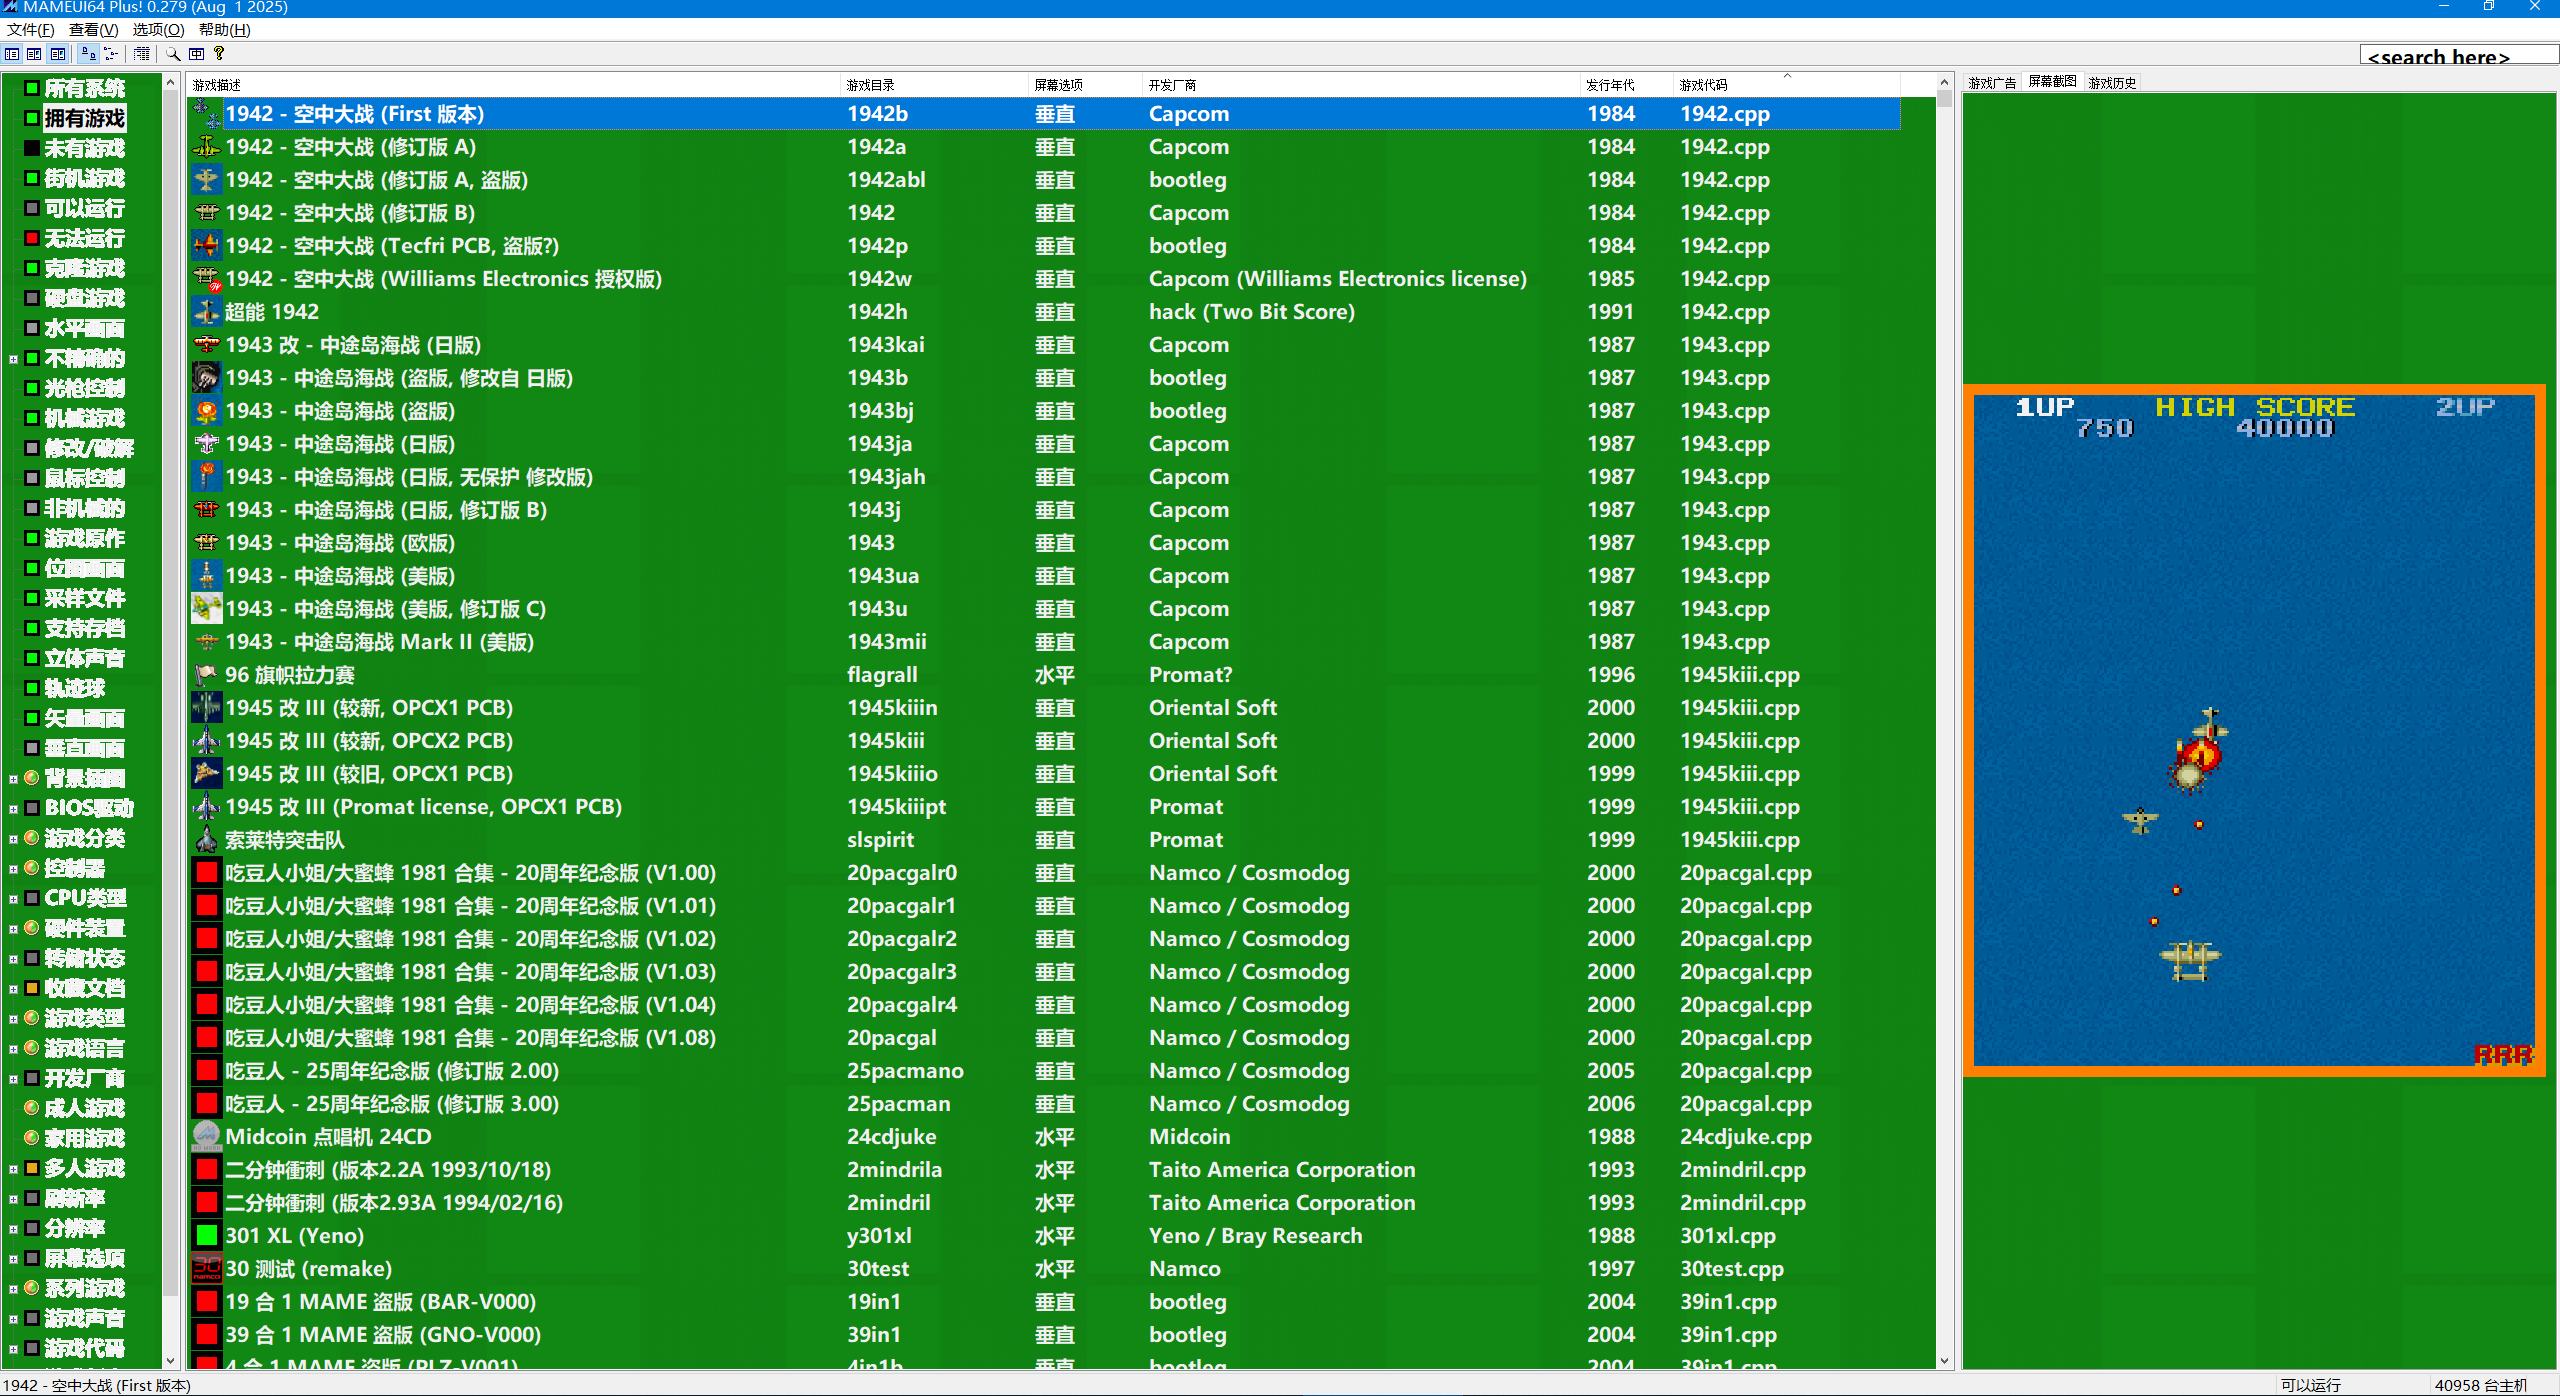Screen dimensions: 2560x1396
Task: Sort by the 游戏描述 column header
Action: click(x=515, y=85)
